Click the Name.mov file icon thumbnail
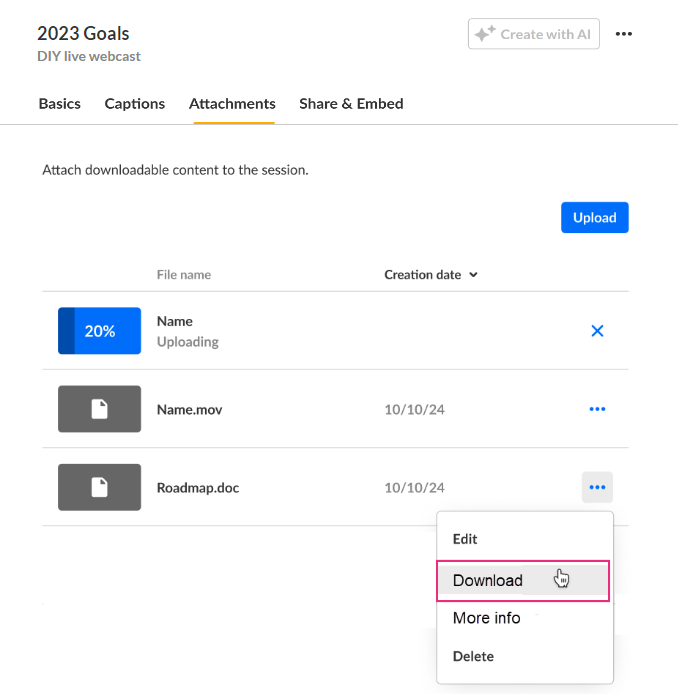The image size is (678, 694). click(99, 409)
